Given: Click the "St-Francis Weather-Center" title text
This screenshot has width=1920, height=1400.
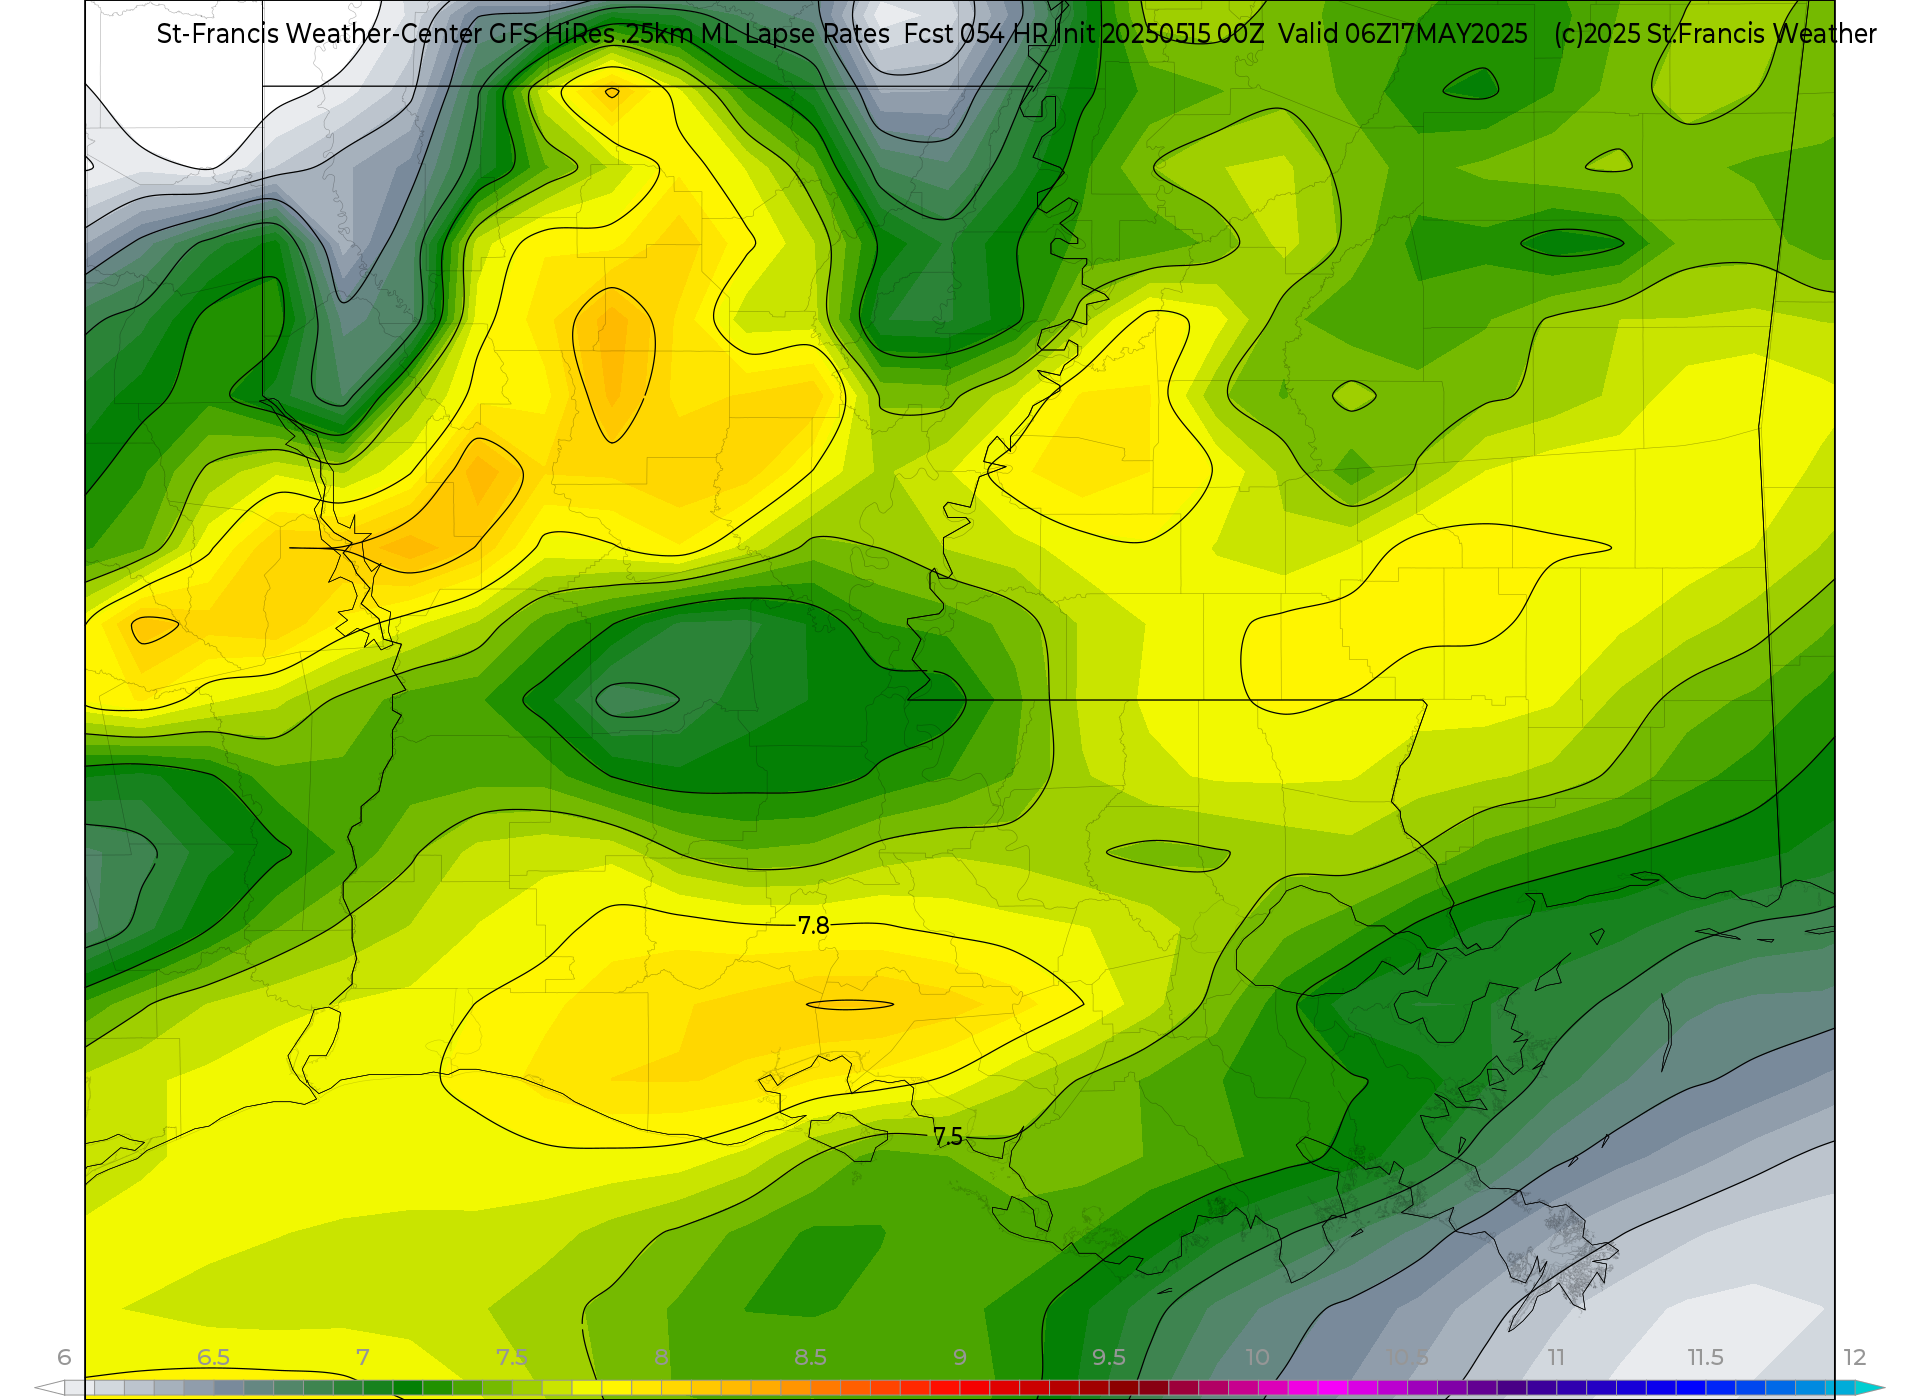Looking at the screenshot, I should click(319, 34).
